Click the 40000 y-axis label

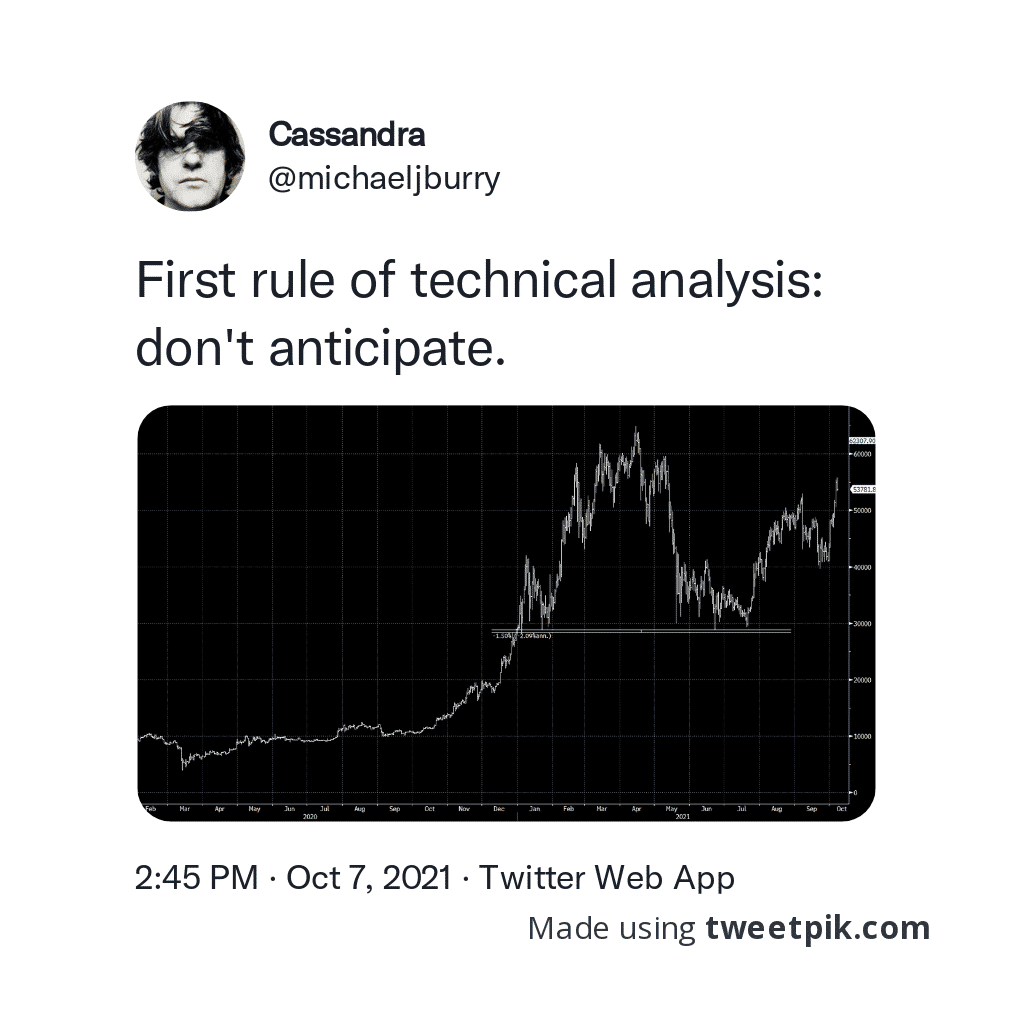click(862, 567)
